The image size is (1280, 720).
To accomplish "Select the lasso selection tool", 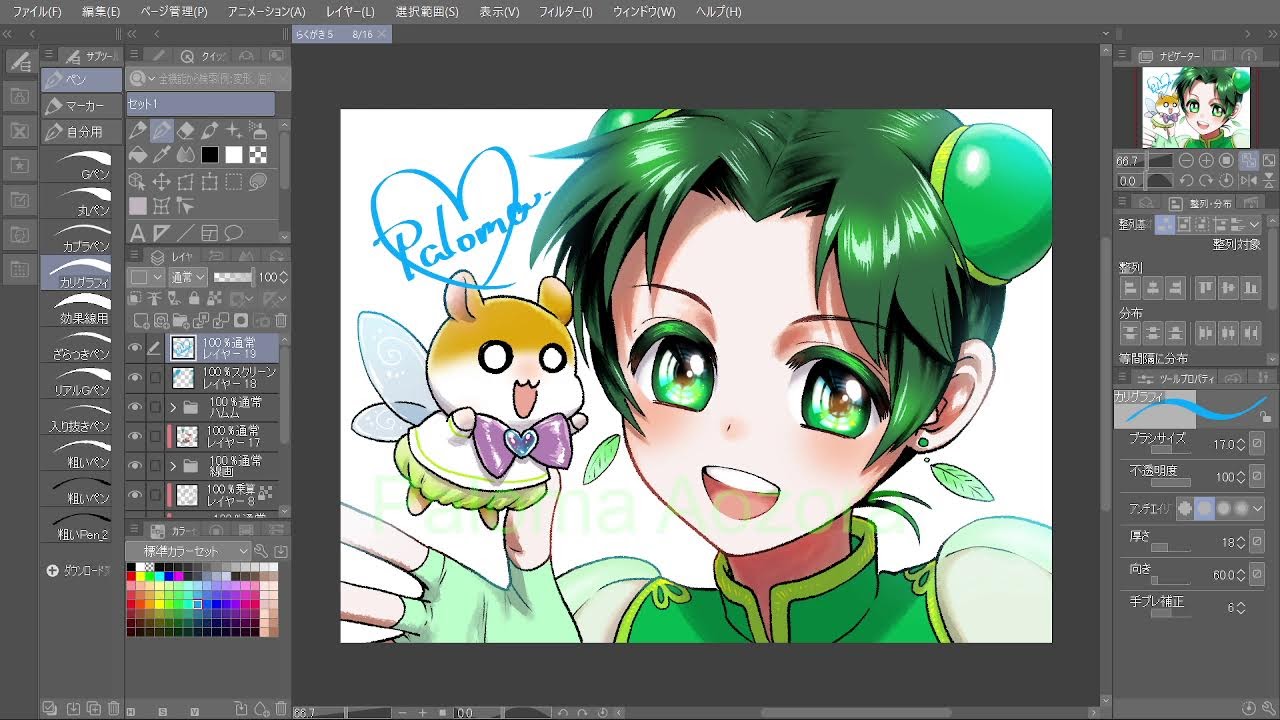I will coord(258,181).
